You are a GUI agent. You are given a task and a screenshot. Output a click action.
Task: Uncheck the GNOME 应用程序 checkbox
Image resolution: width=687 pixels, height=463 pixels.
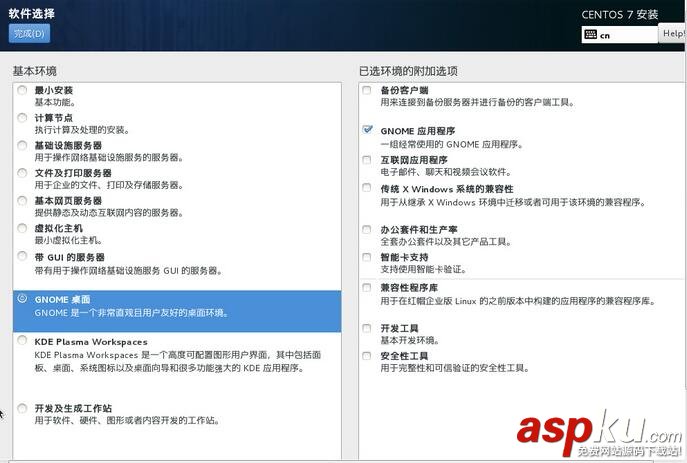(x=367, y=129)
